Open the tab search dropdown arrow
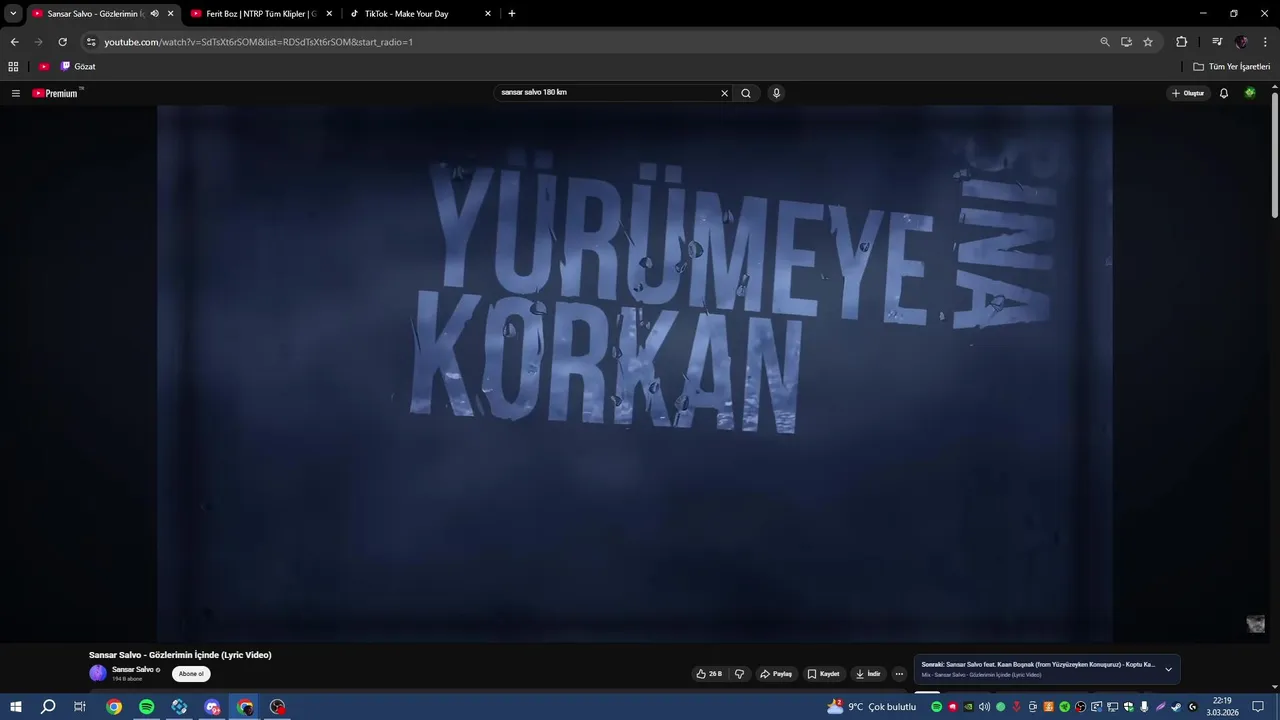Image resolution: width=1280 pixels, height=720 pixels. 13,14
